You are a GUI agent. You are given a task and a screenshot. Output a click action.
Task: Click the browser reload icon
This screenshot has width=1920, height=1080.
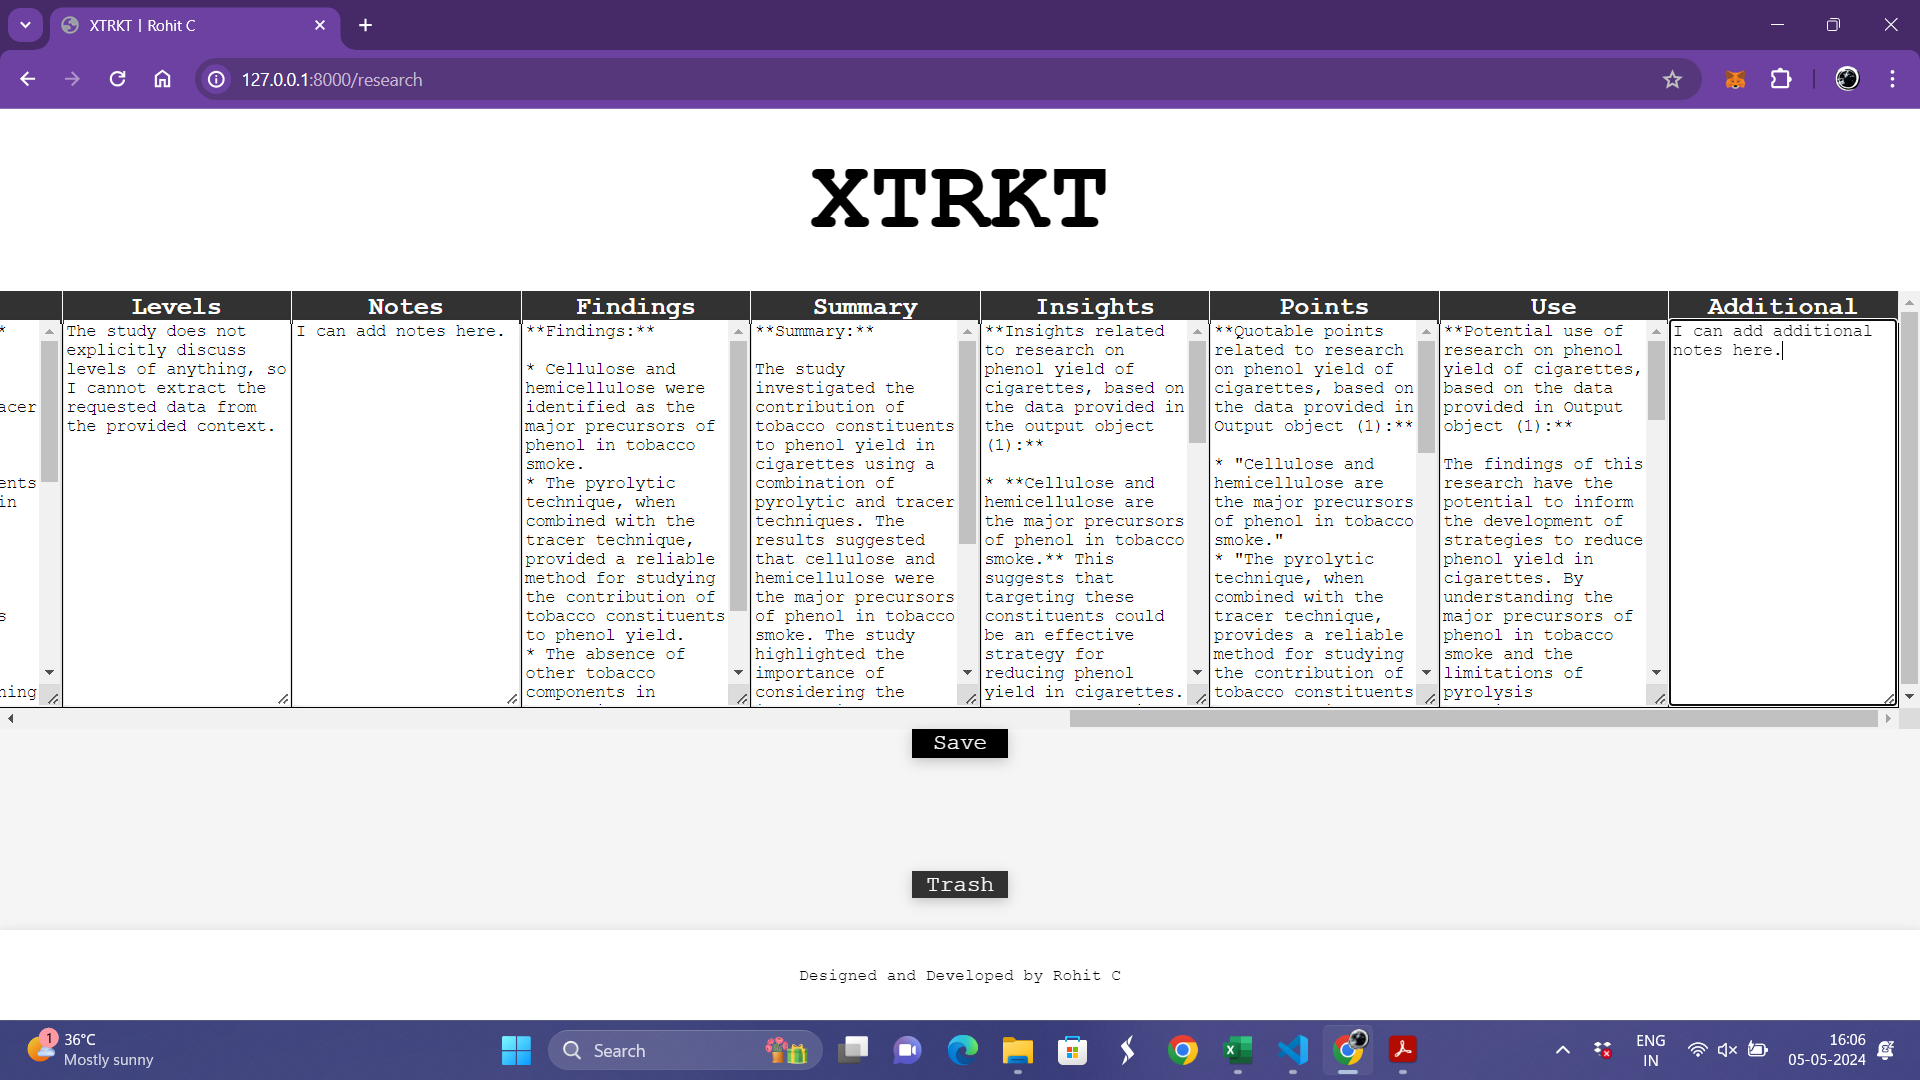(x=117, y=79)
